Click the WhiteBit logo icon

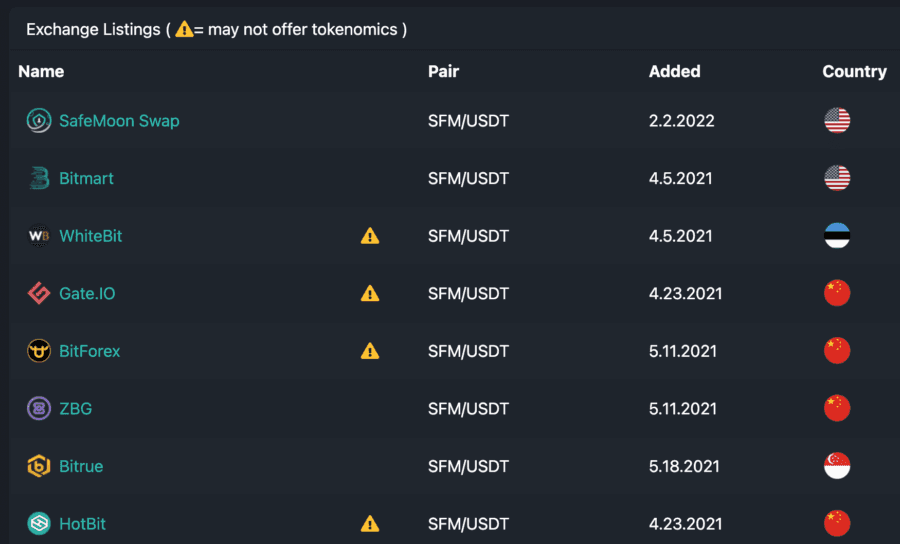pyautogui.click(x=39, y=236)
